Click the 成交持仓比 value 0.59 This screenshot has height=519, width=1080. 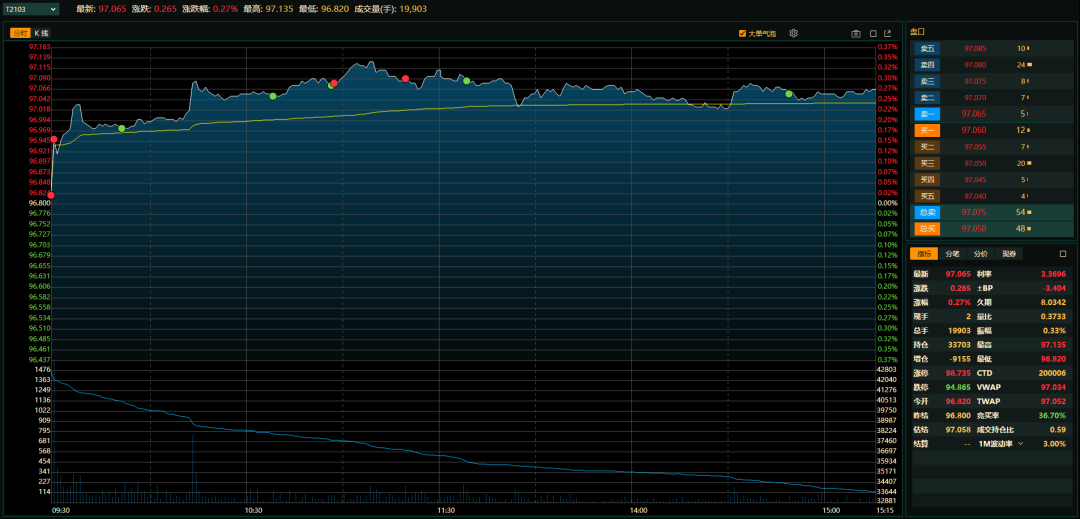1058,430
